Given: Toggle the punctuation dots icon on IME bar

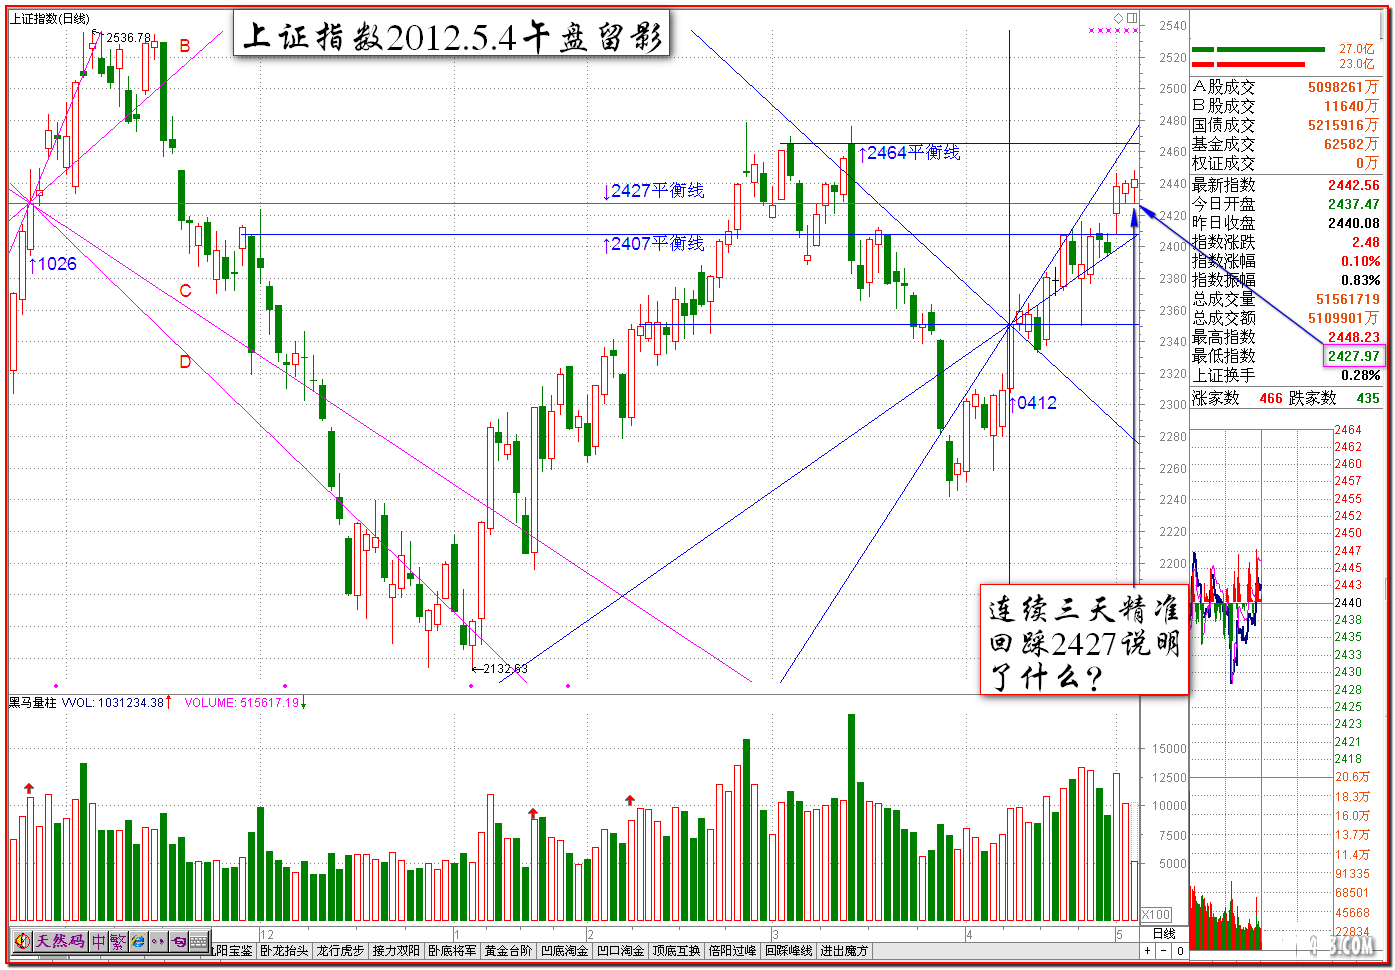Looking at the screenshot, I should (158, 941).
